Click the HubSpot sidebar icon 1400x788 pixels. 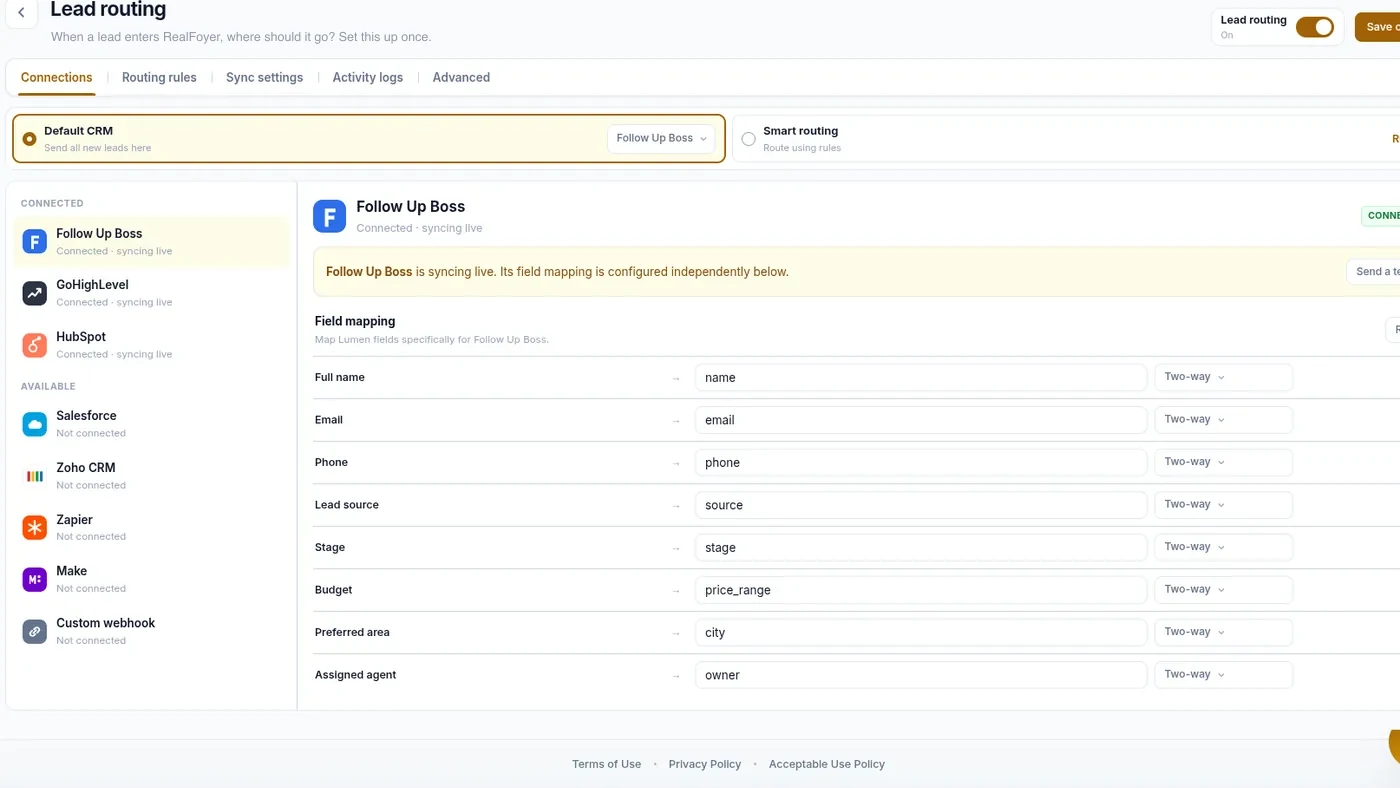pos(35,345)
